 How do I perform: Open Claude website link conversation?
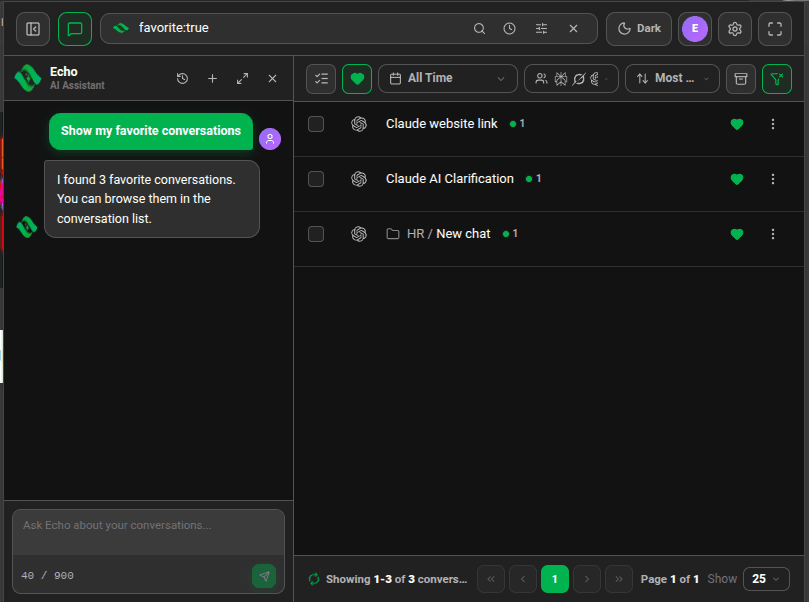click(x=442, y=124)
